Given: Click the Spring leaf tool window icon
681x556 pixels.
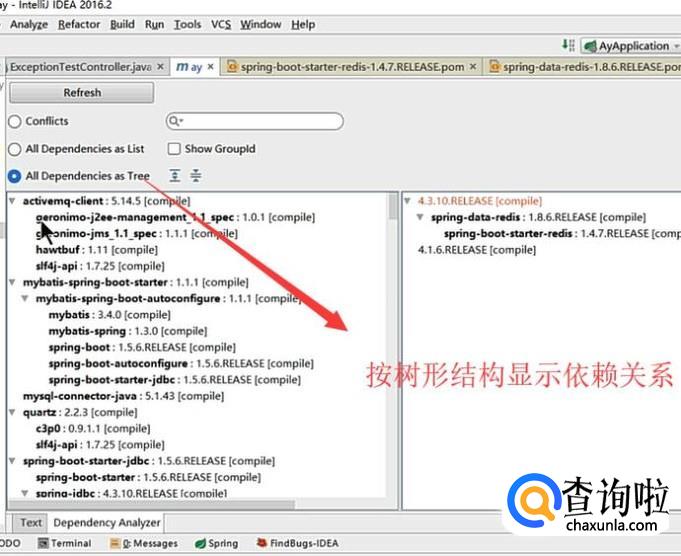Looking at the screenshot, I should (200, 543).
